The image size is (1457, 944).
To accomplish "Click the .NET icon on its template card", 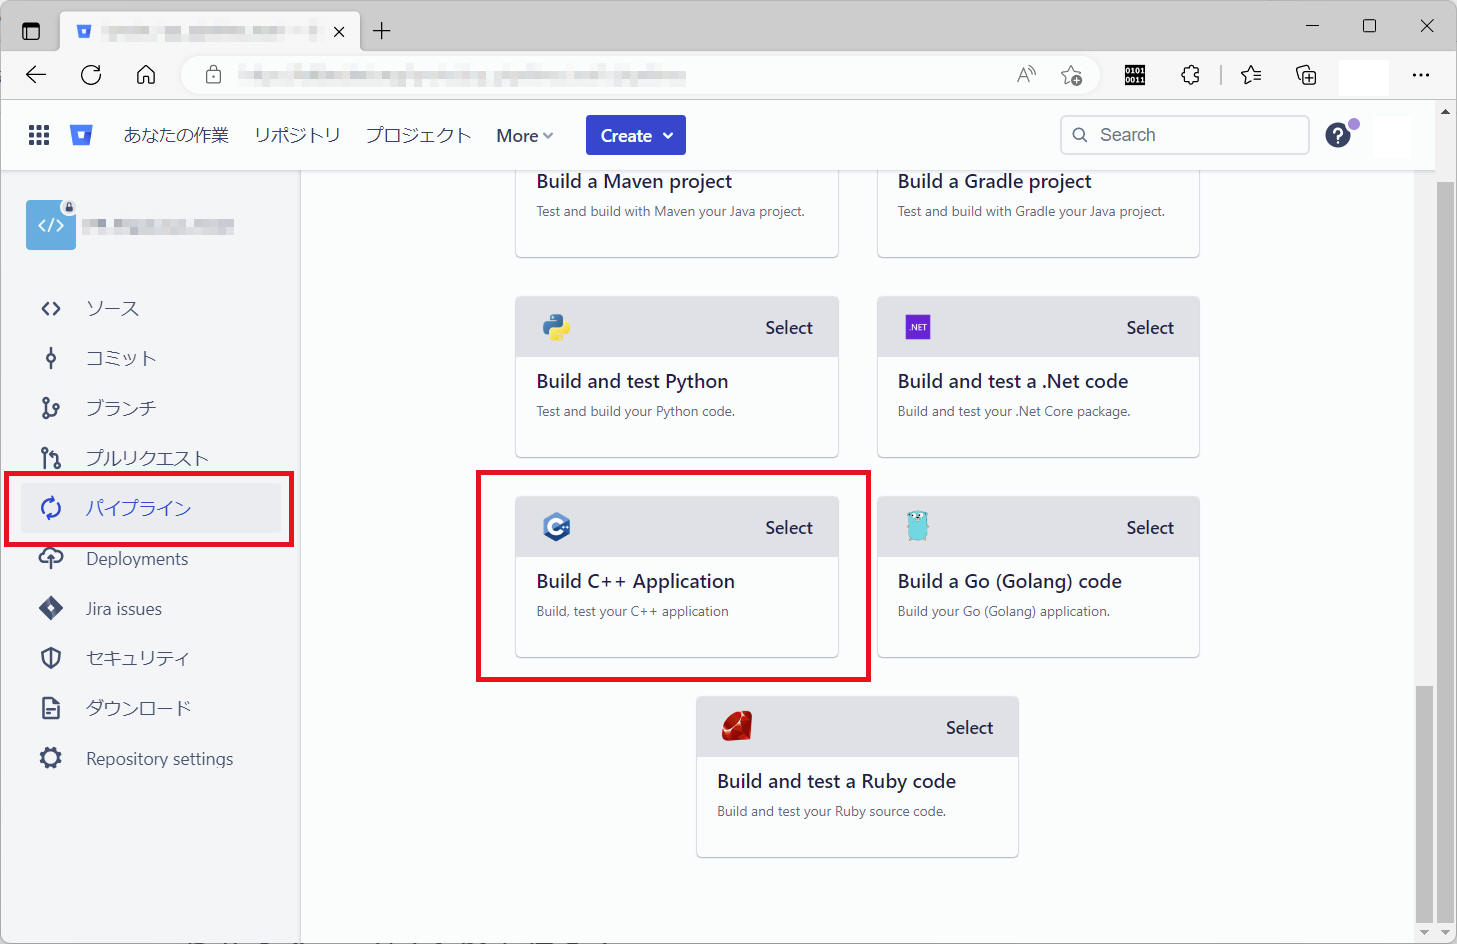I will (x=918, y=326).
